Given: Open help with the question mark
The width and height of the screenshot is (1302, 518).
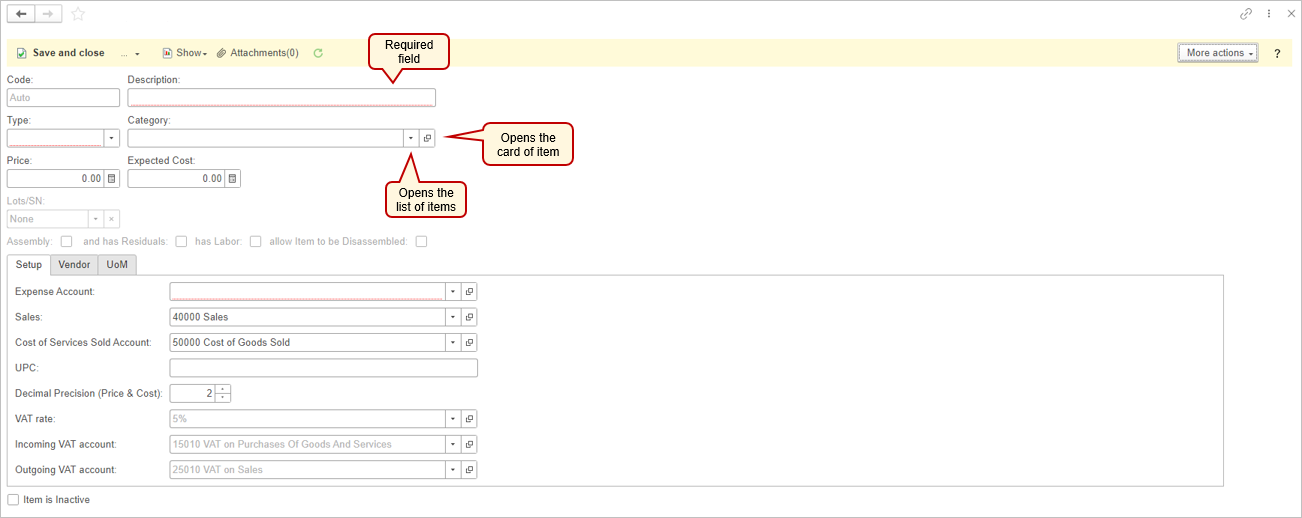Looking at the screenshot, I should pos(1277,54).
